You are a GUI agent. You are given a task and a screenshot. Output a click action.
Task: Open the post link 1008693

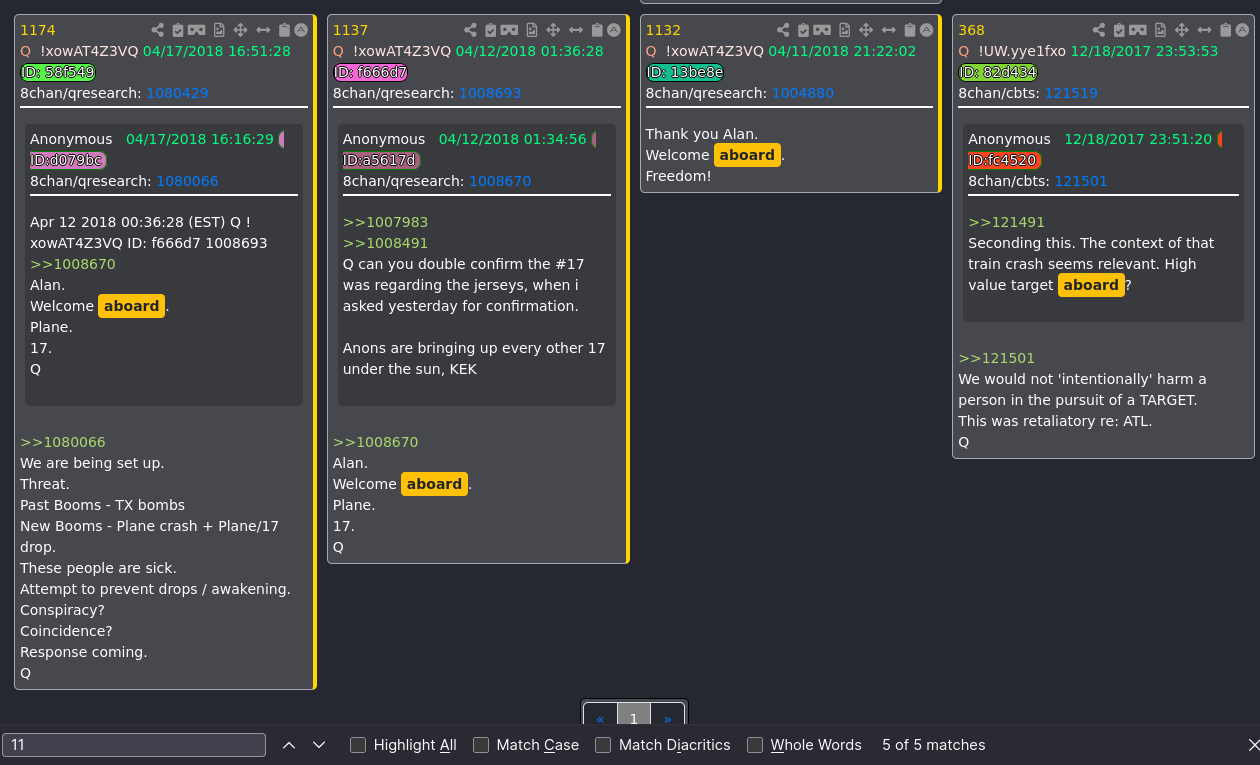point(490,93)
